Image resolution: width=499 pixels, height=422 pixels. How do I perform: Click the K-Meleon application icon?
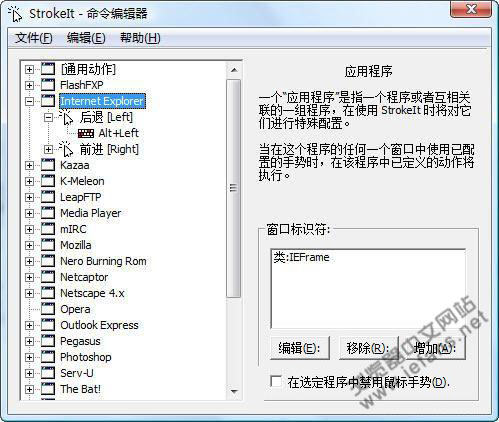pyautogui.click(x=48, y=181)
